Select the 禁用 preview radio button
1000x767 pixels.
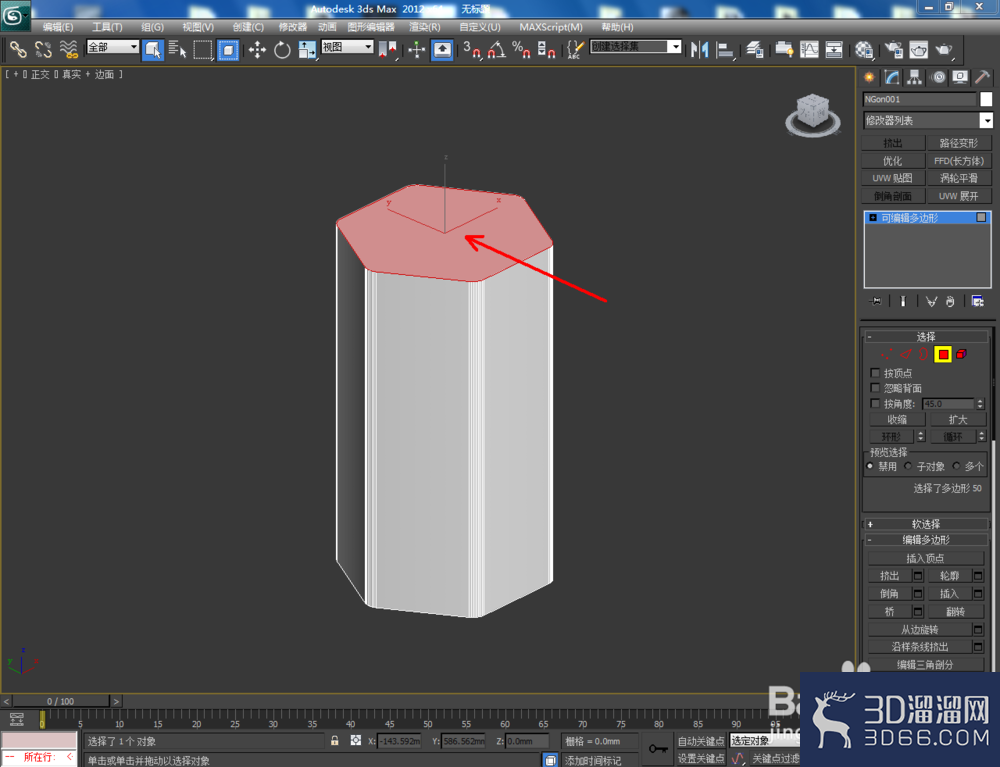pos(870,466)
